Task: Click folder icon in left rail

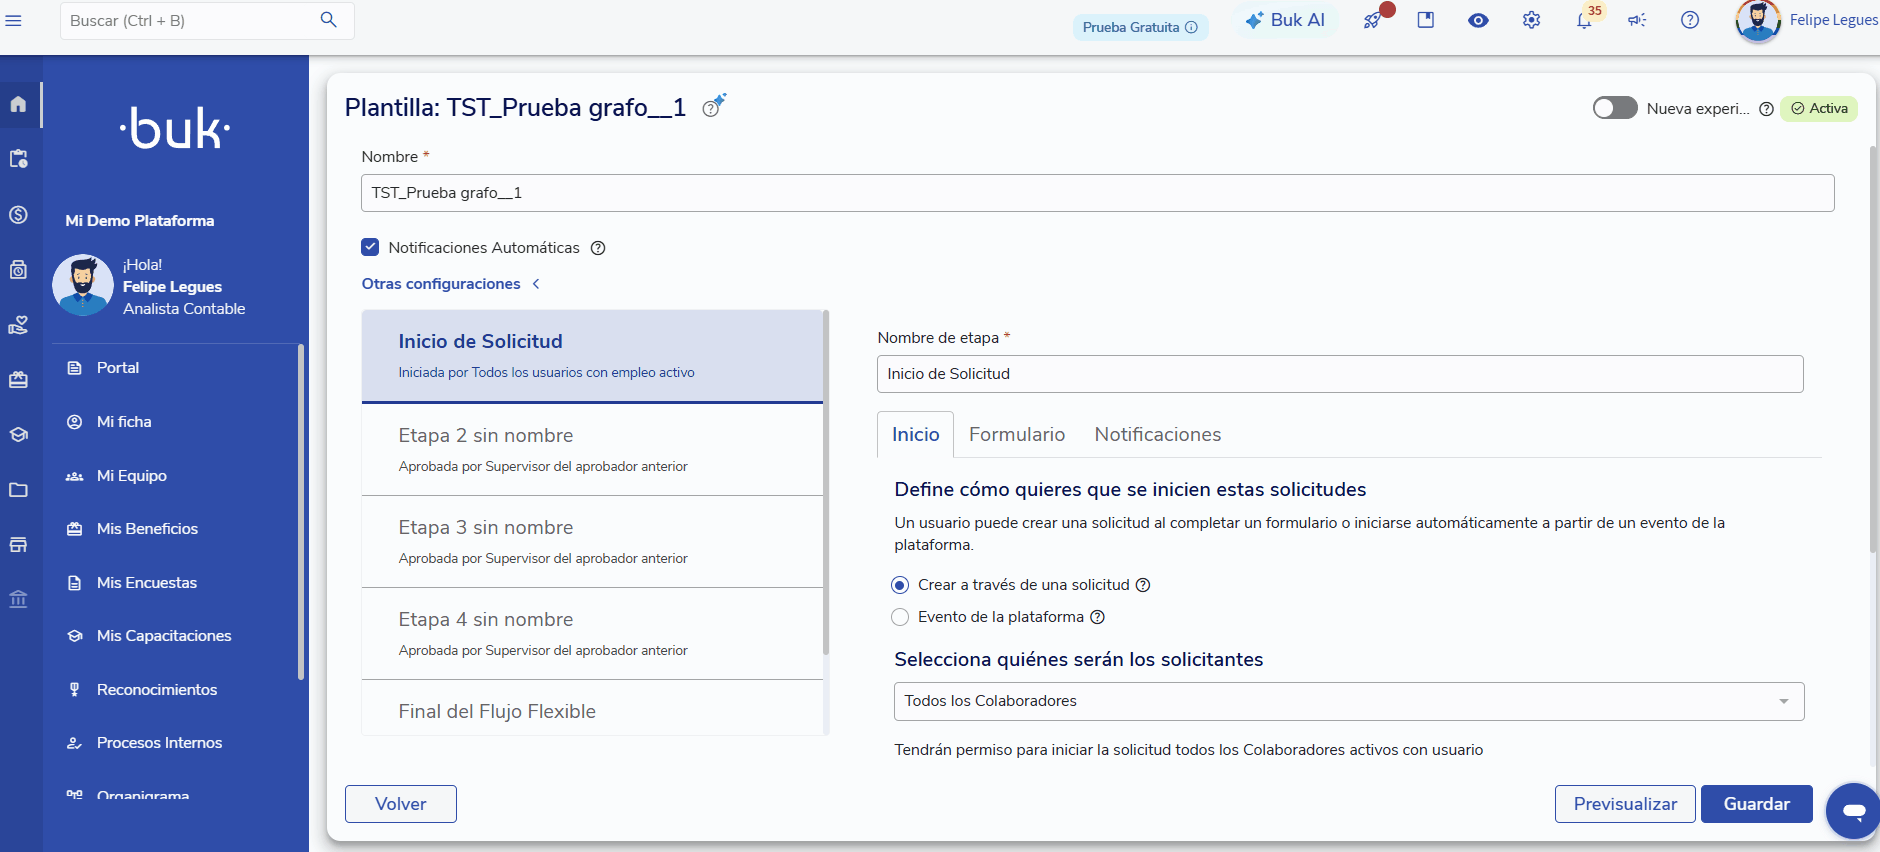Action: pyautogui.click(x=18, y=490)
